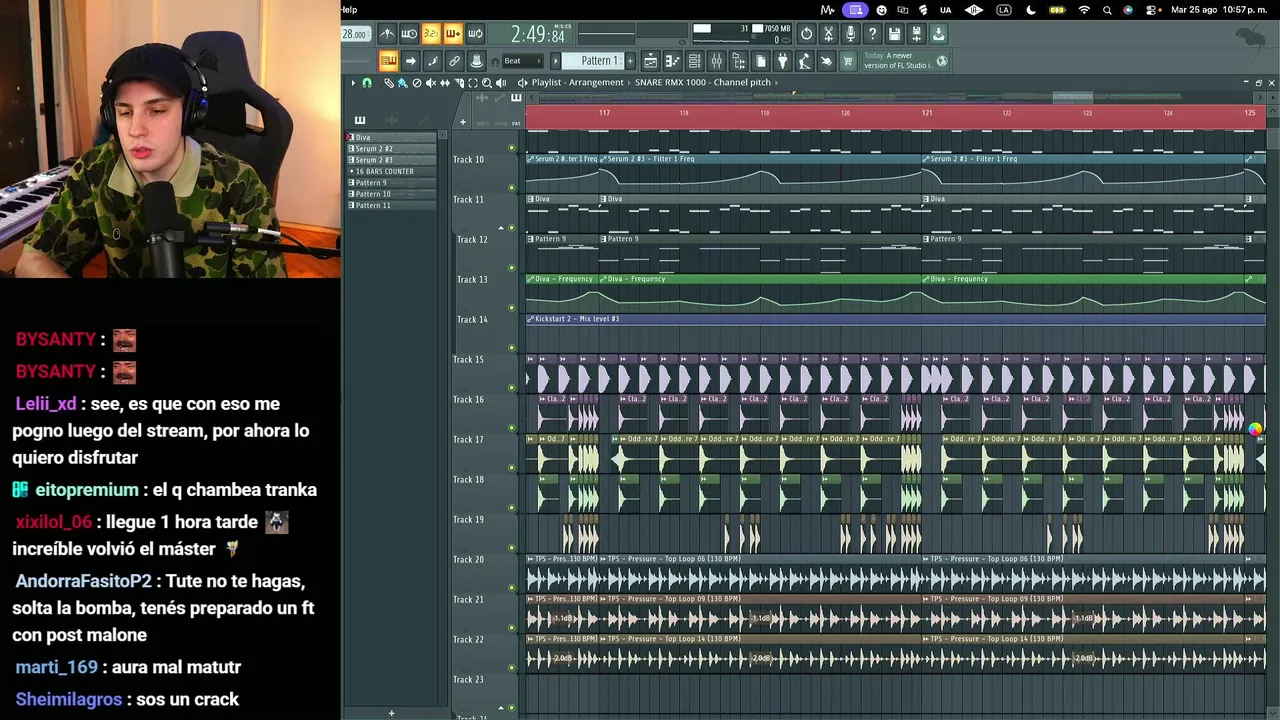Click the arrow left of Pattern 1 selector

point(556,61)
